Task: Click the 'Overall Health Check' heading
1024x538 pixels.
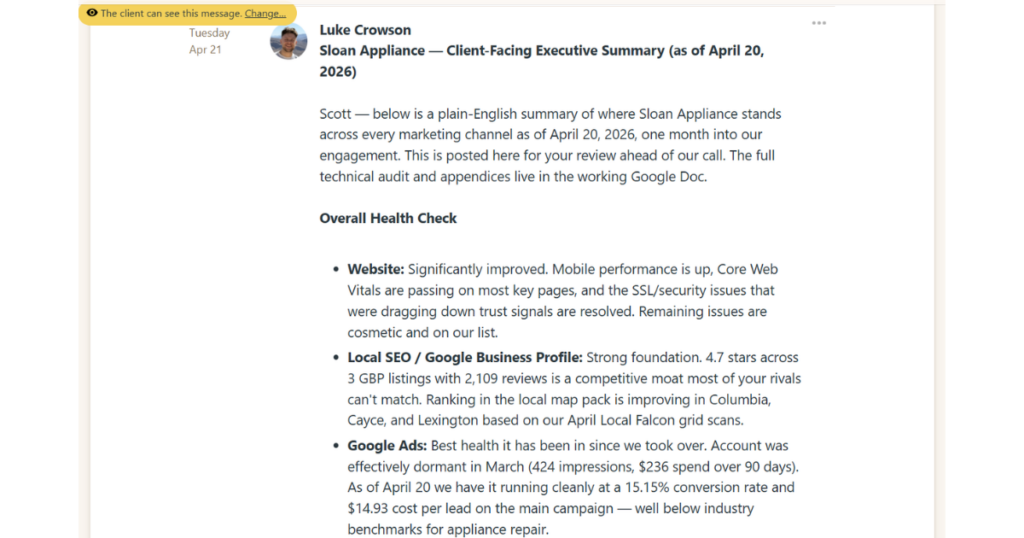Action: pyautogui.click(x=388, y=218)
